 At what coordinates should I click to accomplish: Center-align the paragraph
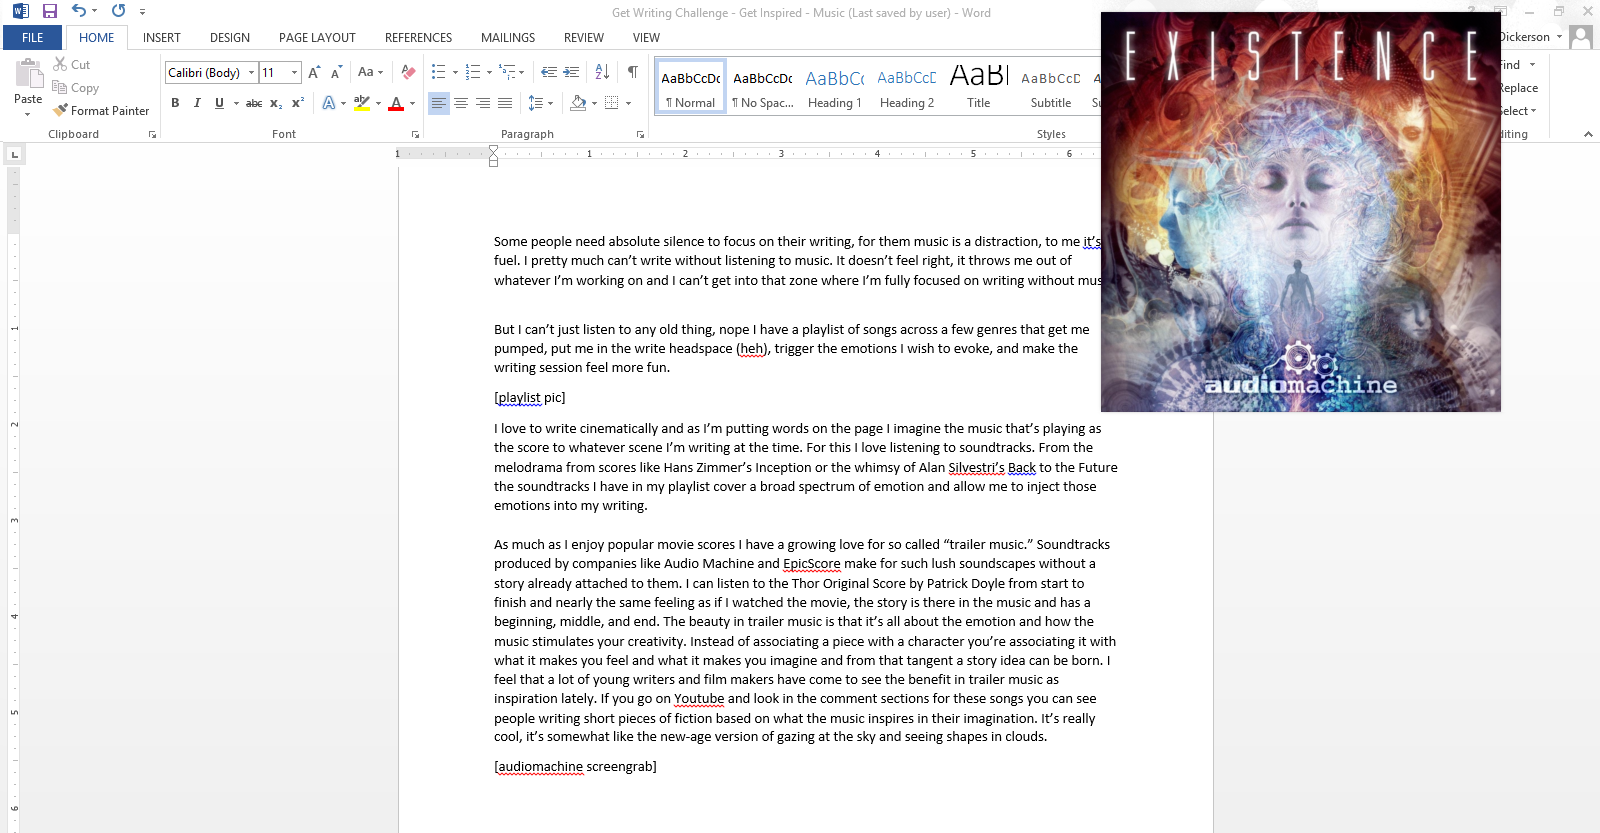pyautogui.click(x=461, y=103)
